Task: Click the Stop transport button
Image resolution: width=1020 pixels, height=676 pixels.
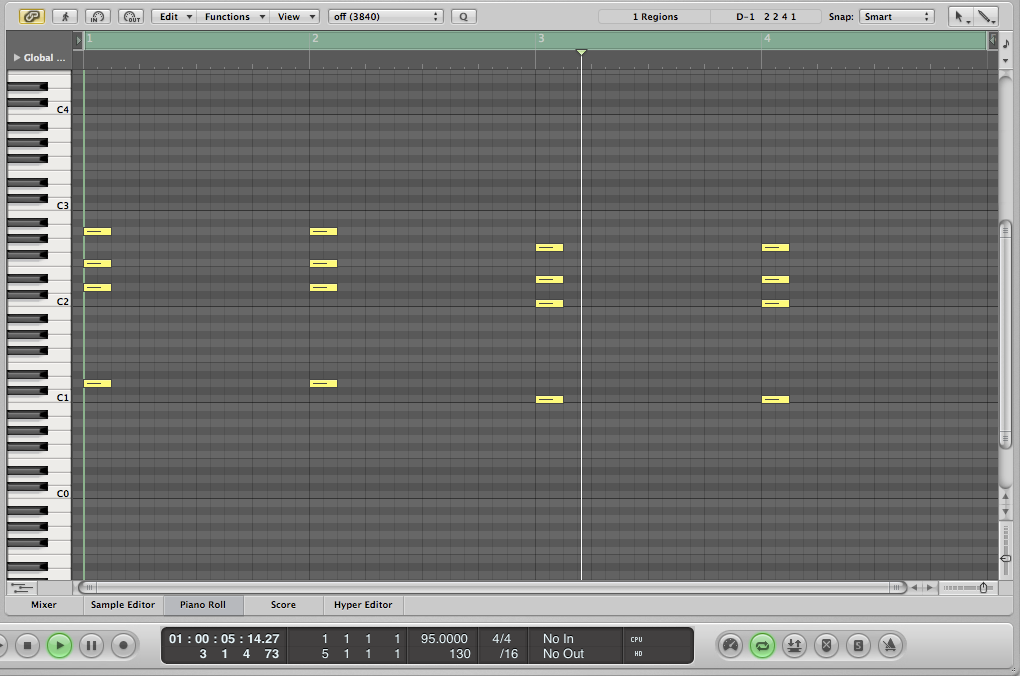Action: (x=27, y=645)
